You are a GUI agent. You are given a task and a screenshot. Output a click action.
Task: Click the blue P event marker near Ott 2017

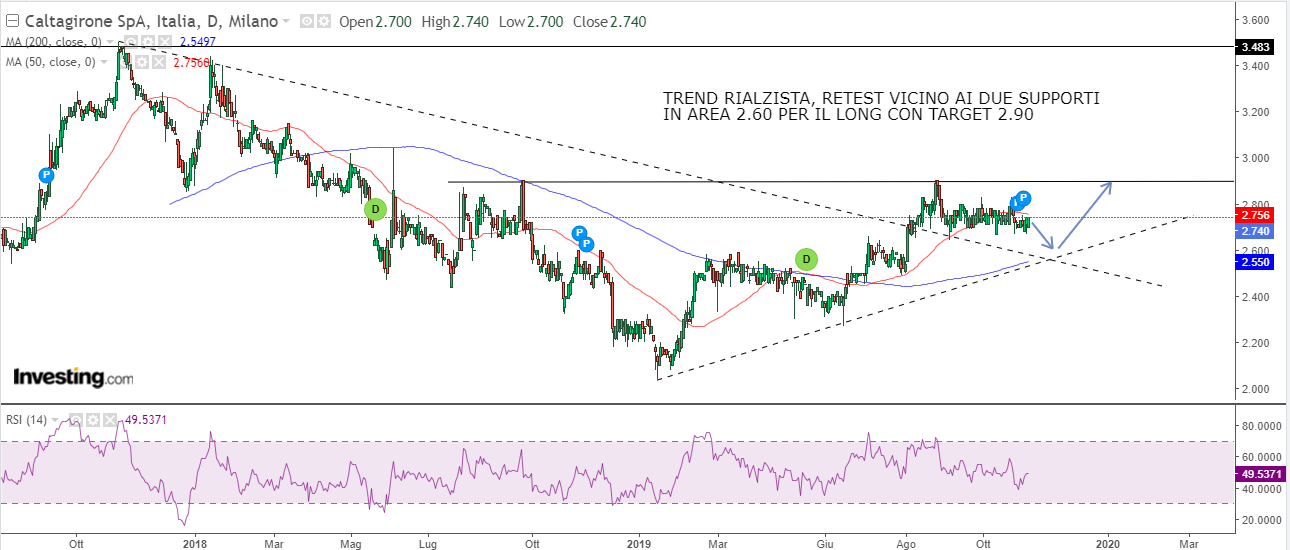(x=46, y=174)
